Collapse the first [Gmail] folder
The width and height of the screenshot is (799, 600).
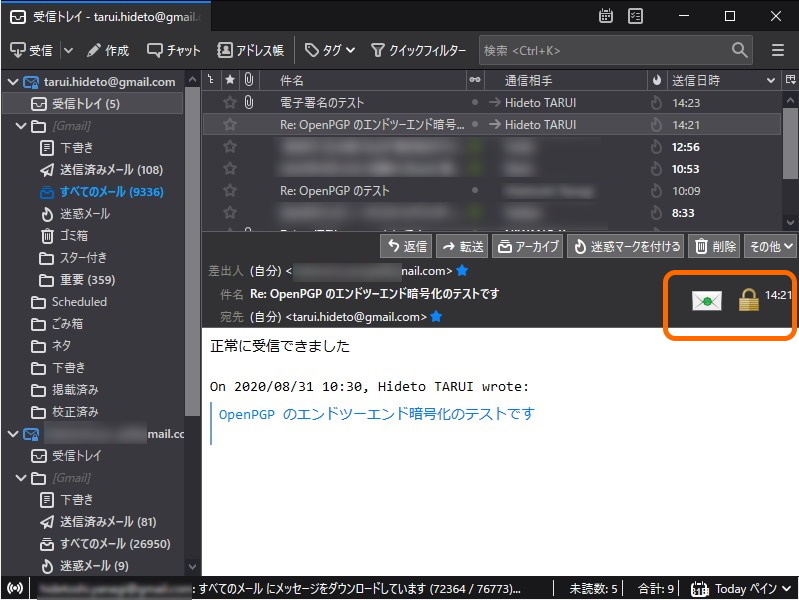[21, 125]
